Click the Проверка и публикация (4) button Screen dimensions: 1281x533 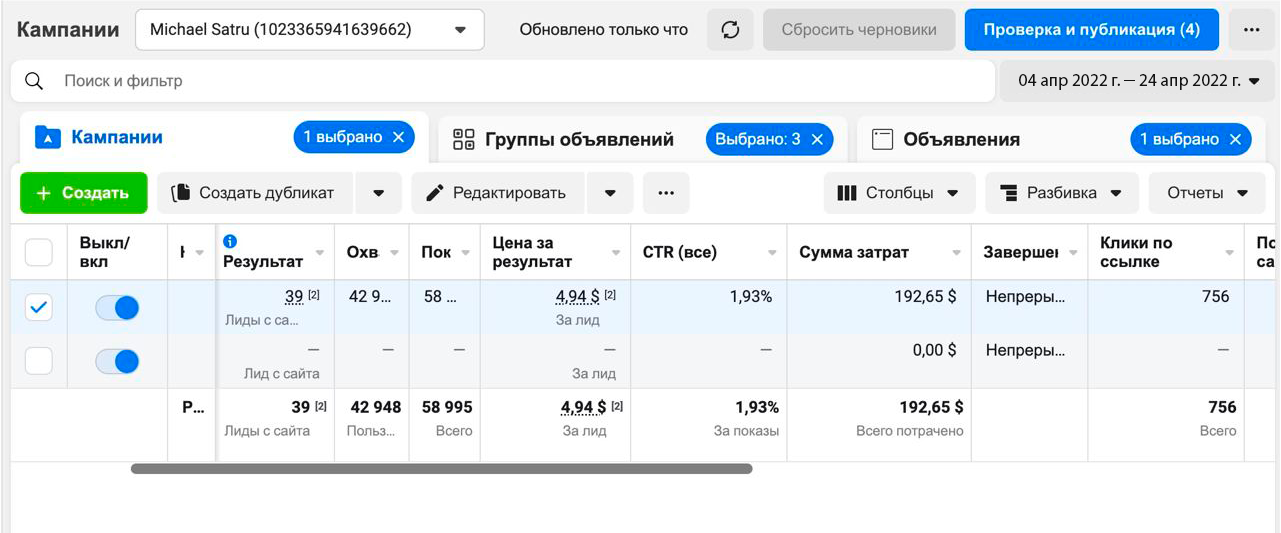click(1092, 30)
